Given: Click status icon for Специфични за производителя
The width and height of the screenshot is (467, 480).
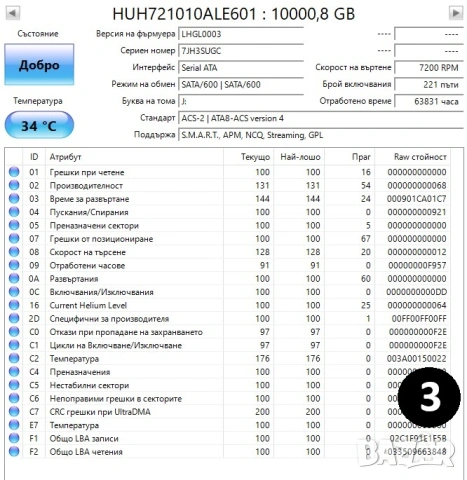Looking at the screenshot, I should coord(14,318).
